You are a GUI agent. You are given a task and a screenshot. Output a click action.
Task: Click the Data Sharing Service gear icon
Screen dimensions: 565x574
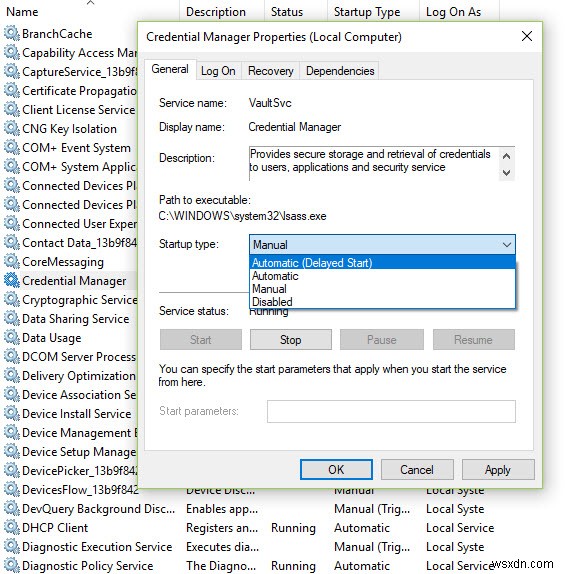click(x=12, y=318)
